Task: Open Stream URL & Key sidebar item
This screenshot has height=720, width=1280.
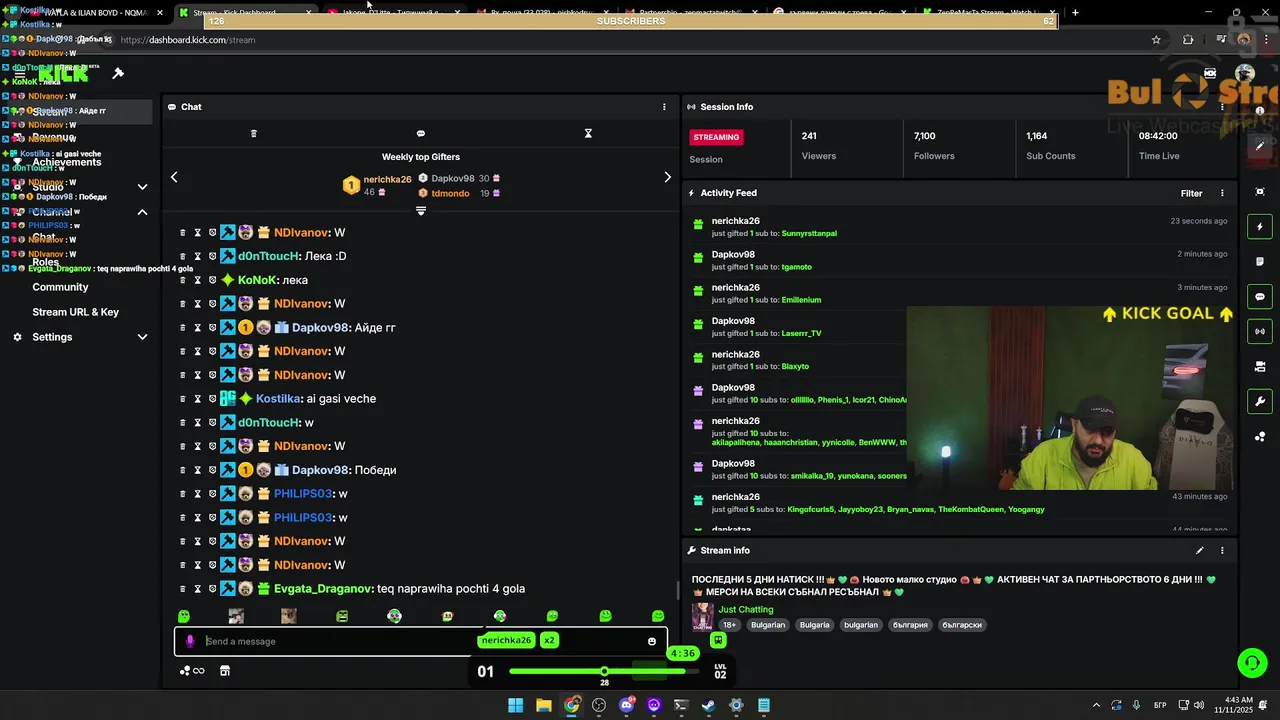Action: 75,312
